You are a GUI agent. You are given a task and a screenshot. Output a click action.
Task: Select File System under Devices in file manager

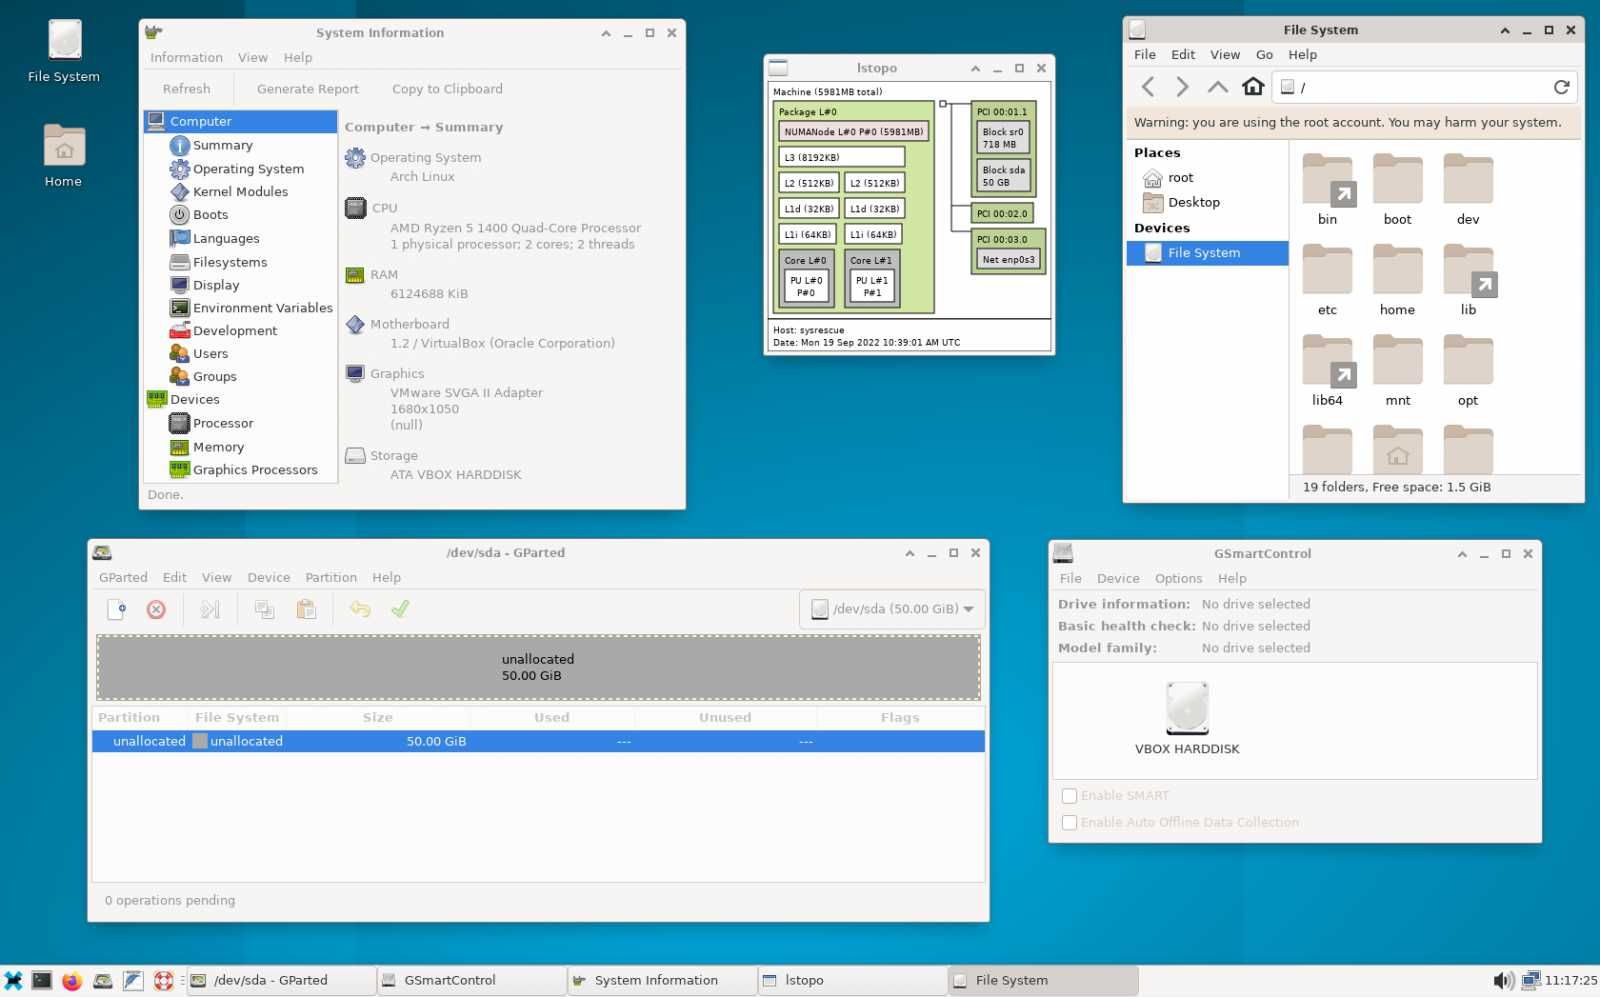[x=1207, y=253]
